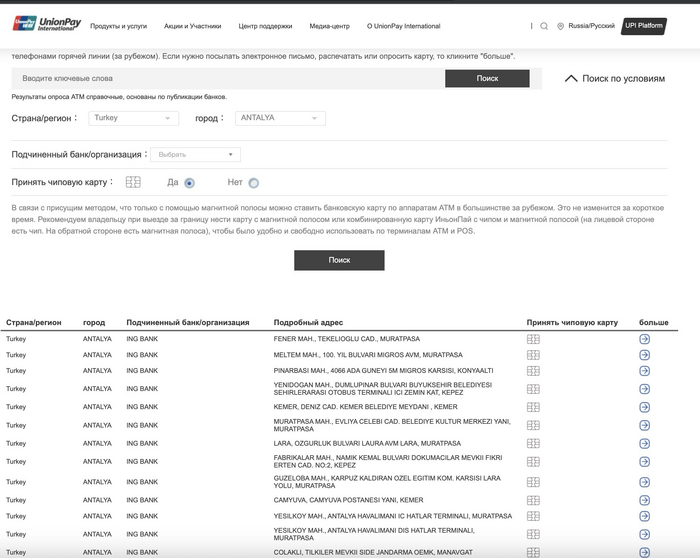Open details arrow for YENIDOGAN MAH. row
The height and width of the screenshot is (558, 700).
coord(644,389)
